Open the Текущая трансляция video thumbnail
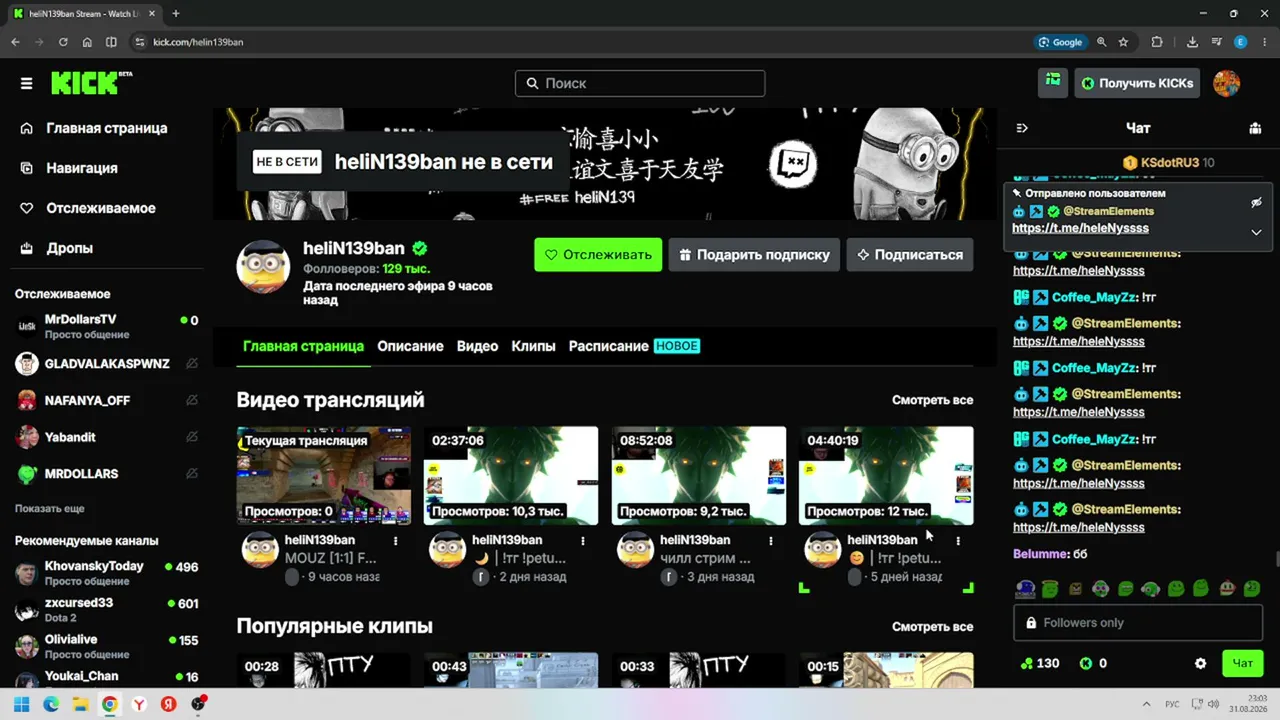Image resolution: width=1280 pixels, height=720 pixels. point(323,476)
